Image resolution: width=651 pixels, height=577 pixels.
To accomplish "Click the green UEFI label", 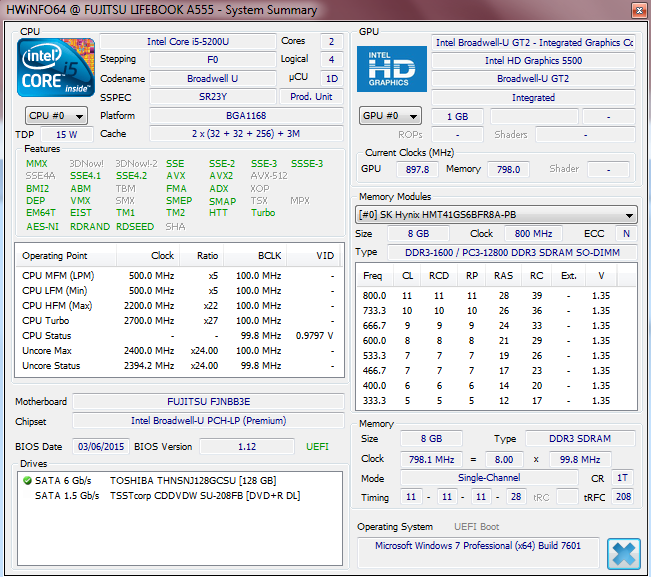I will 317,447.
